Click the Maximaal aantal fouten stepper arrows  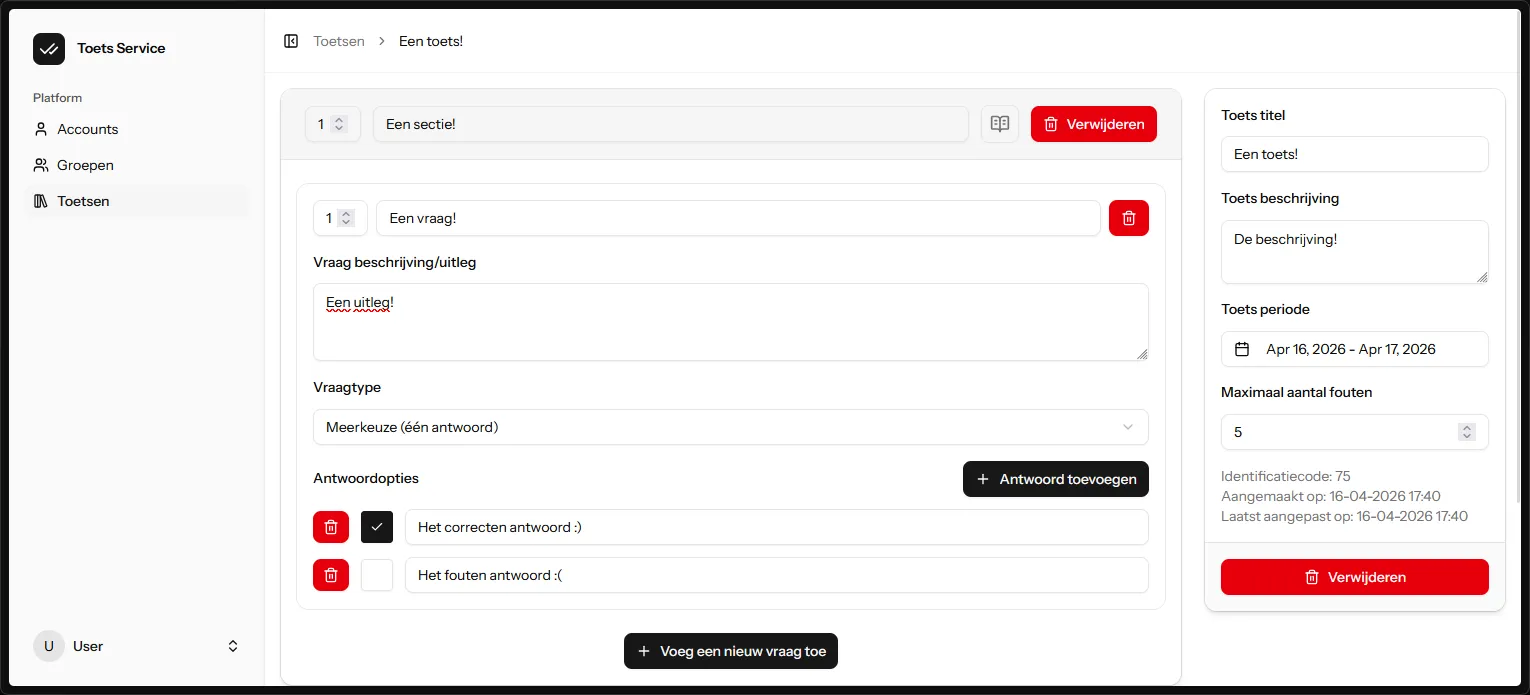1467,432
